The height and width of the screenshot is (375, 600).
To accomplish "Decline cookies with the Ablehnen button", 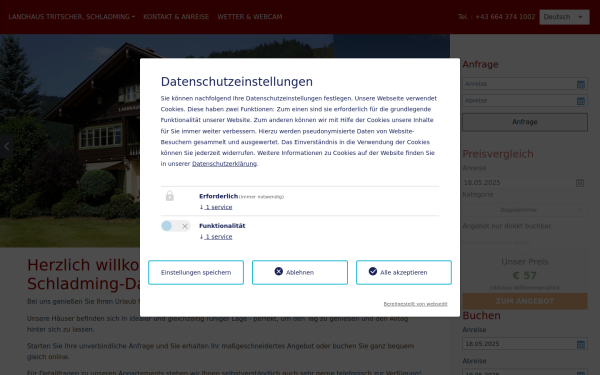I will [300, 272].
